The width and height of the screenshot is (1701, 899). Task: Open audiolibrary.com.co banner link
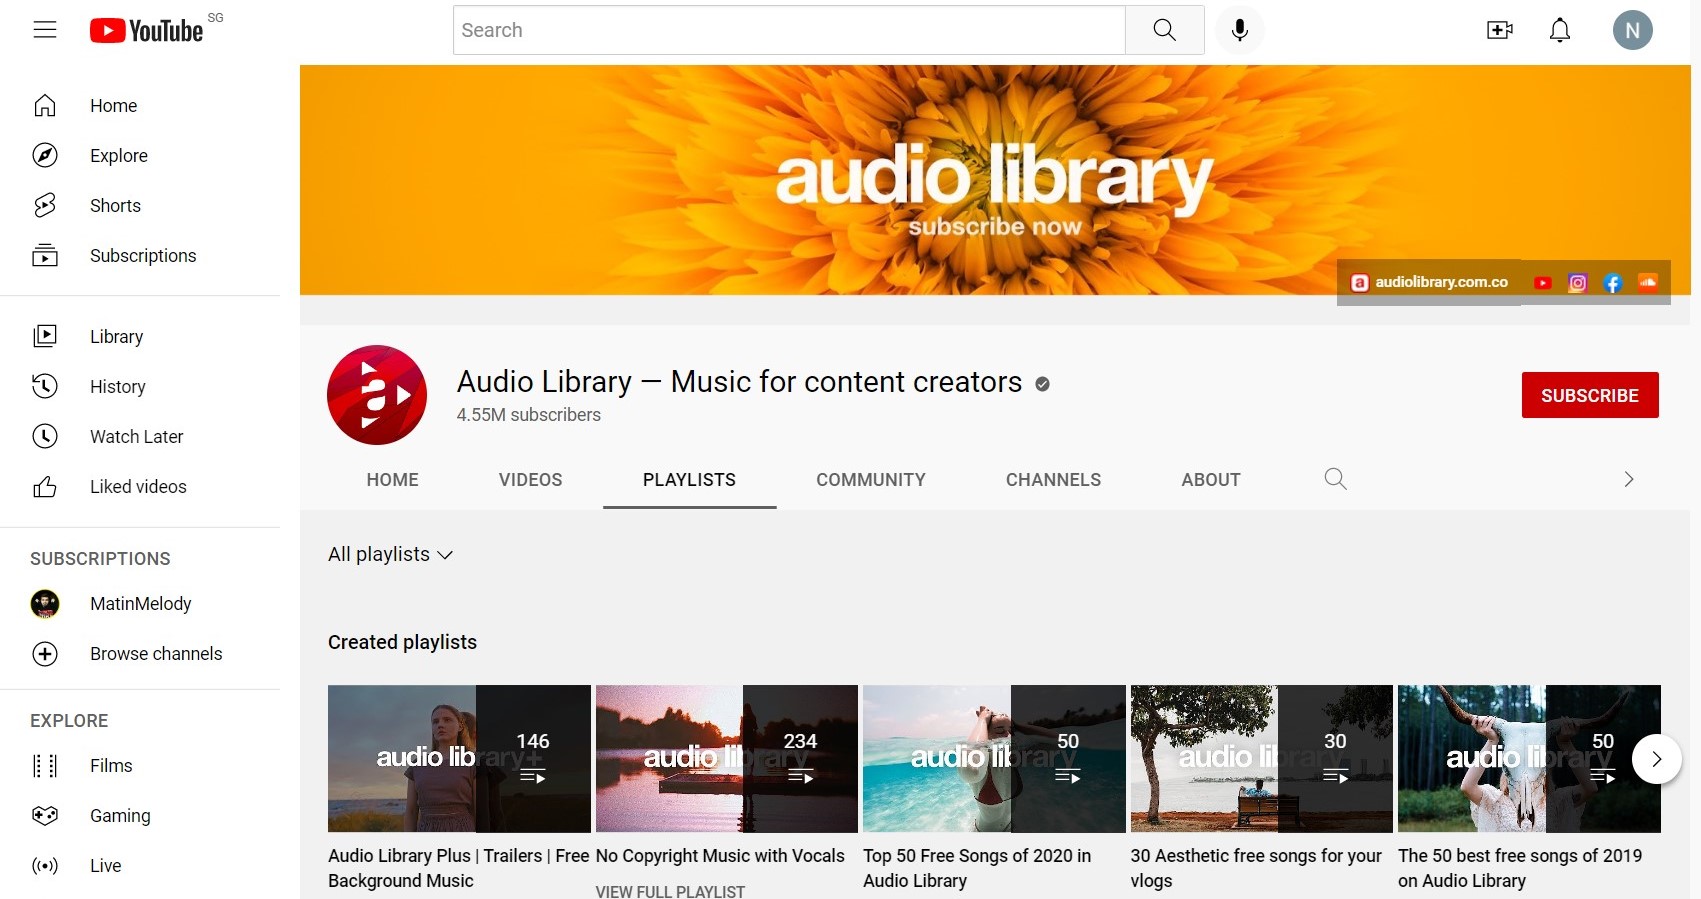[1429, 282]
